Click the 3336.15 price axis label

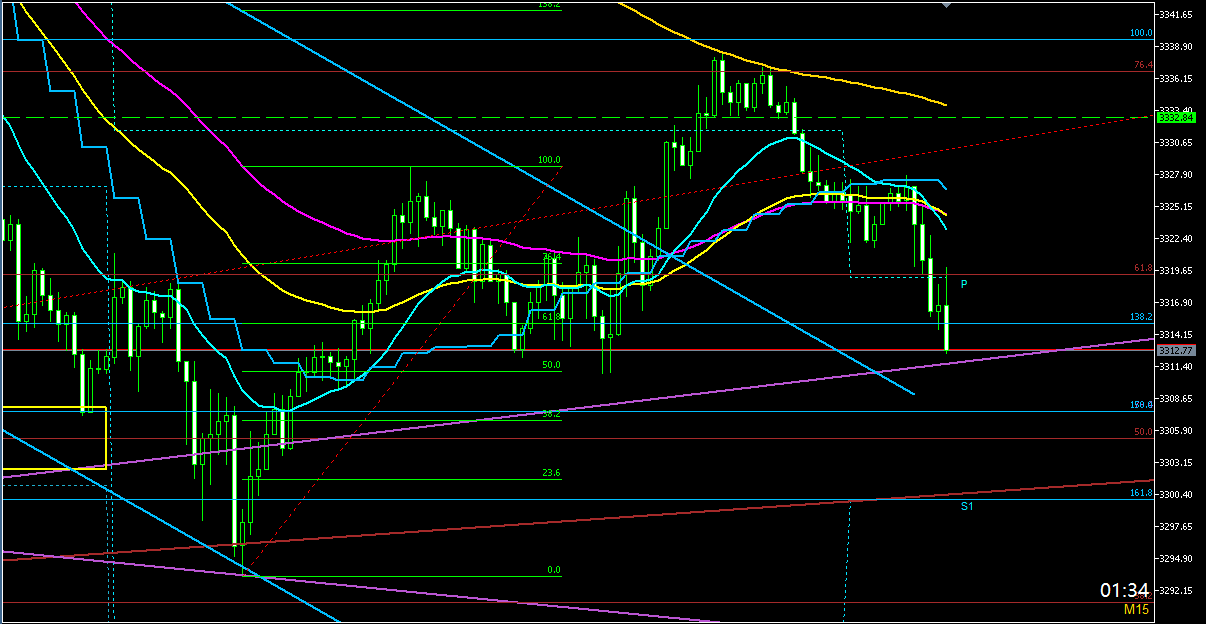(x=1177, y=79)
